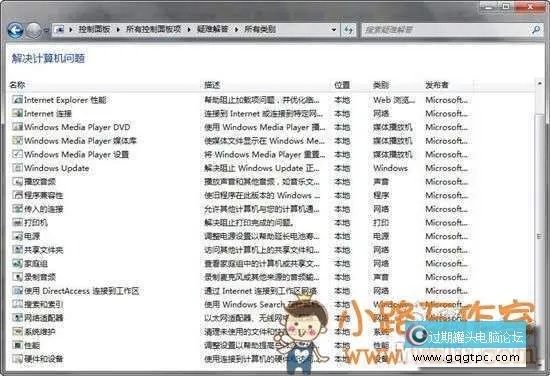
Task: Click the Forward navigation arrow button
Action: 34,30
